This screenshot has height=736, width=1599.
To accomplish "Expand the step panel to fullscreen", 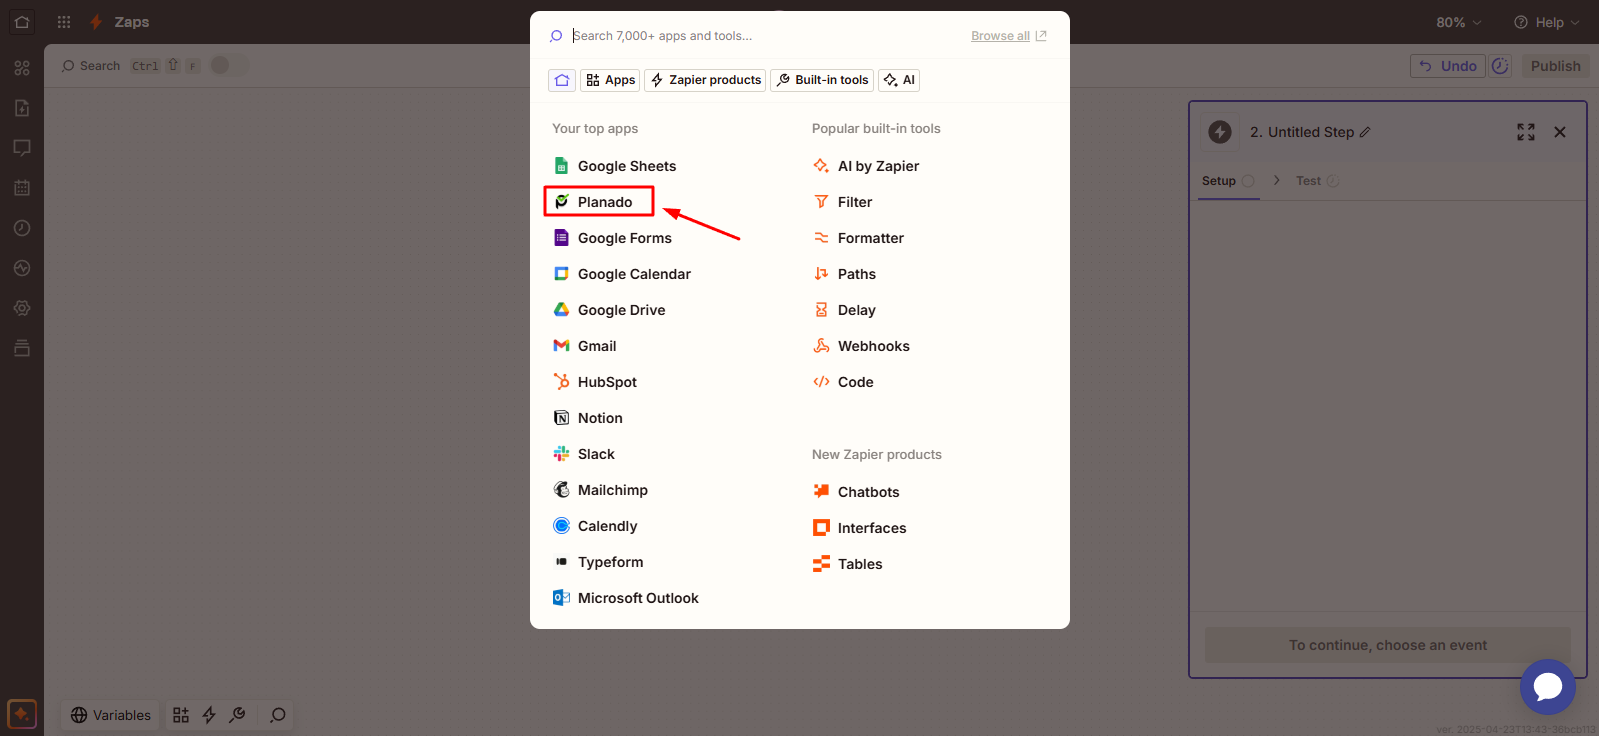I will pyautogui.click(x=1526, y=132).
